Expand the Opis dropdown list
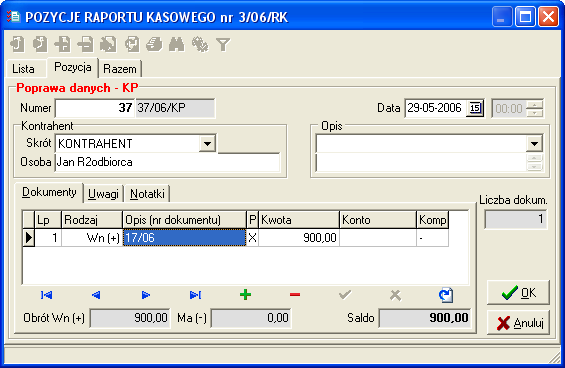This screenshot has height=368, width=565. pos(534,143)
